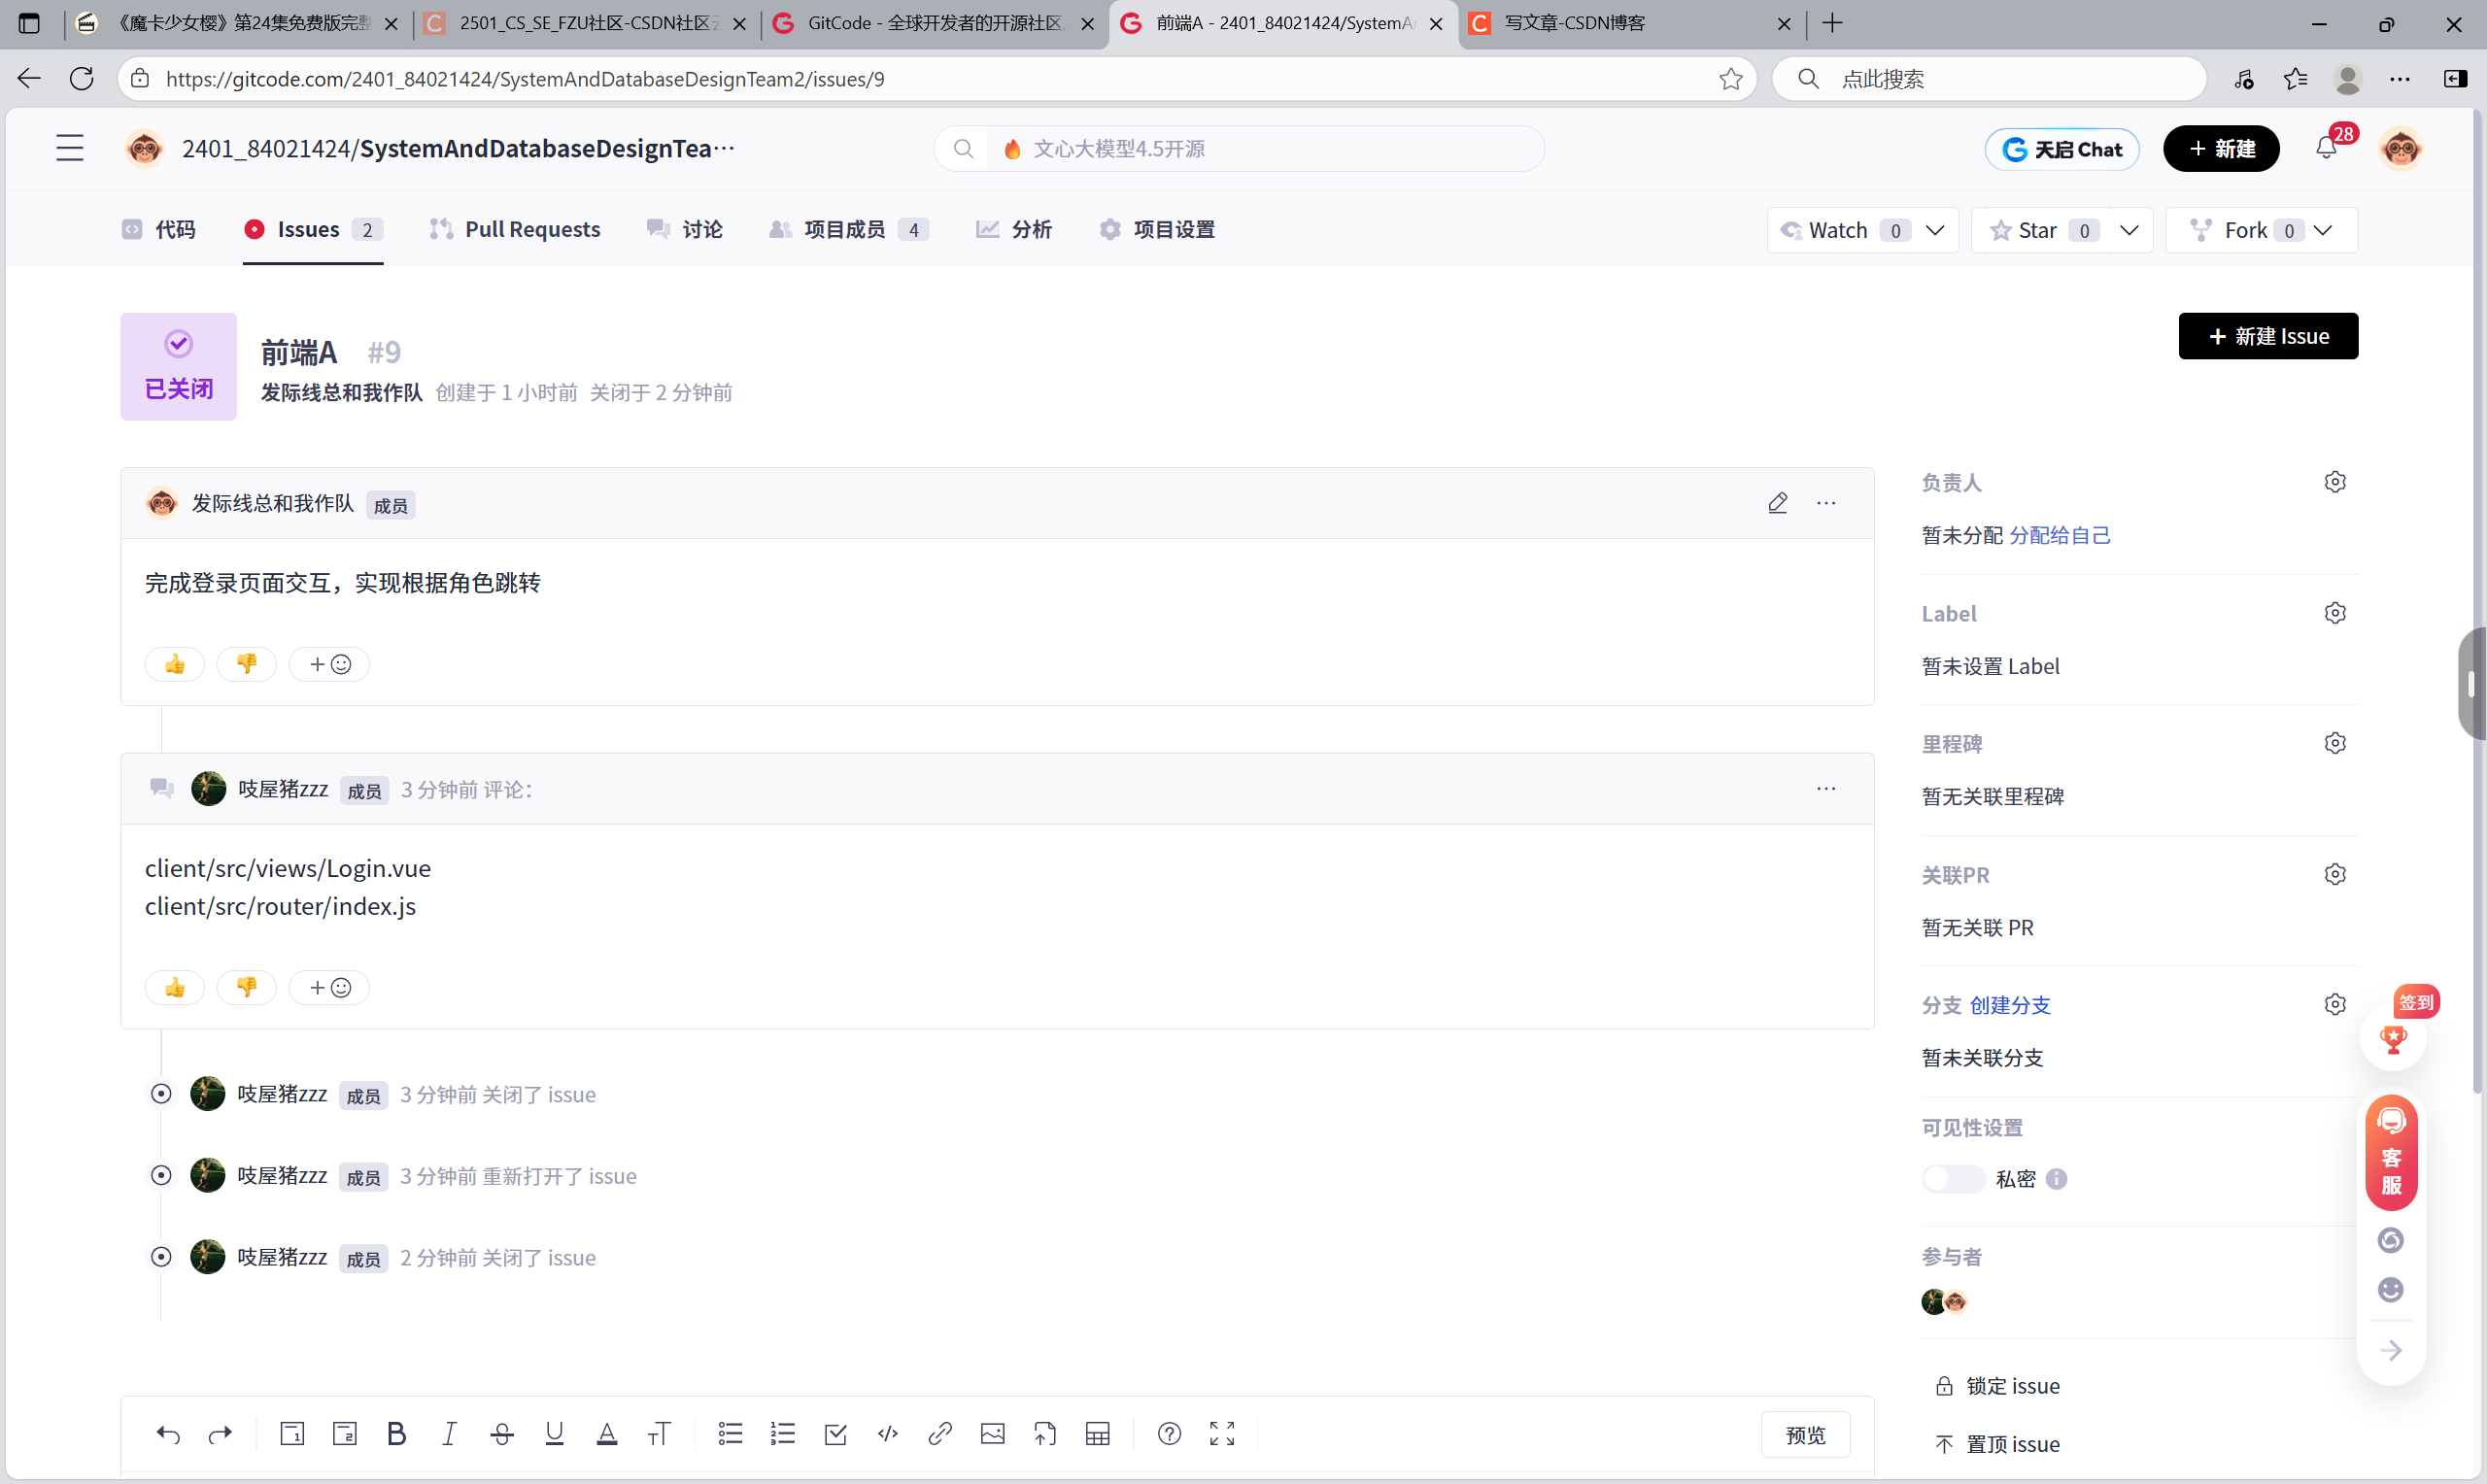Click 锁定 issue
This screenshot has height=1484, width=2487.
click(x=1998, y=1386)
